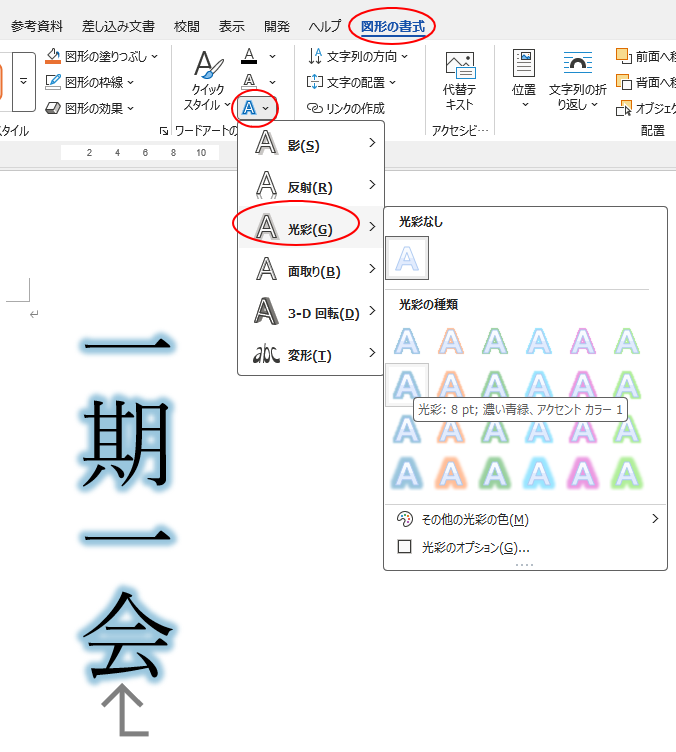The width and height of the screenshot is (676, 752).
Task: Open 文字列の折り返し wrap text menu
Action: click(577, 81)
